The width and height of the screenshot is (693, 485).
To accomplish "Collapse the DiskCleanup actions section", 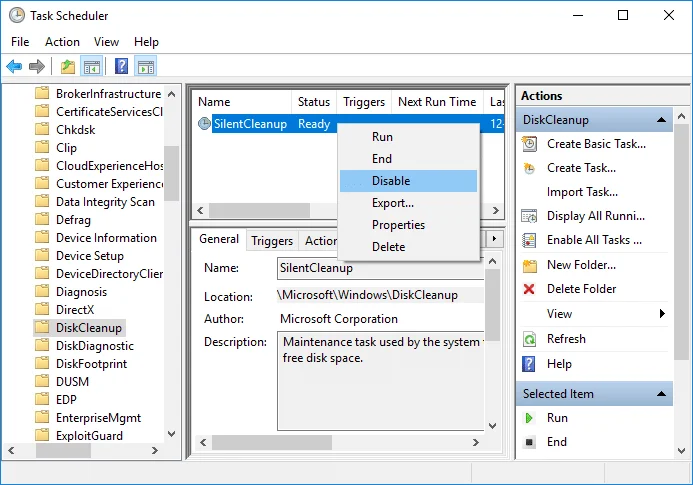I will click(662, 120).
